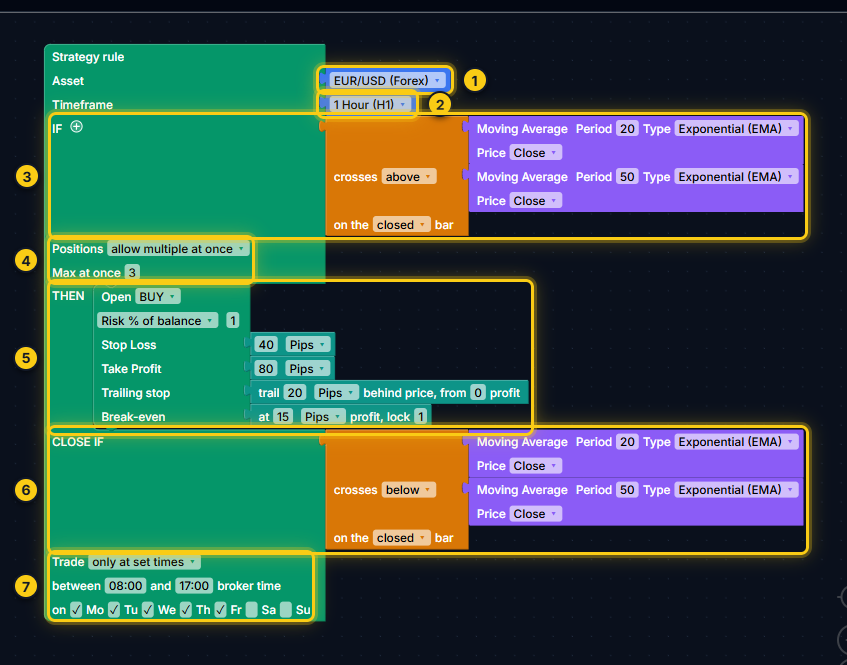Open the Trailing stop Pips unit dropdown
Image resolution: width=847 pixels, height=665 pixels.
[x=336, y=393]
